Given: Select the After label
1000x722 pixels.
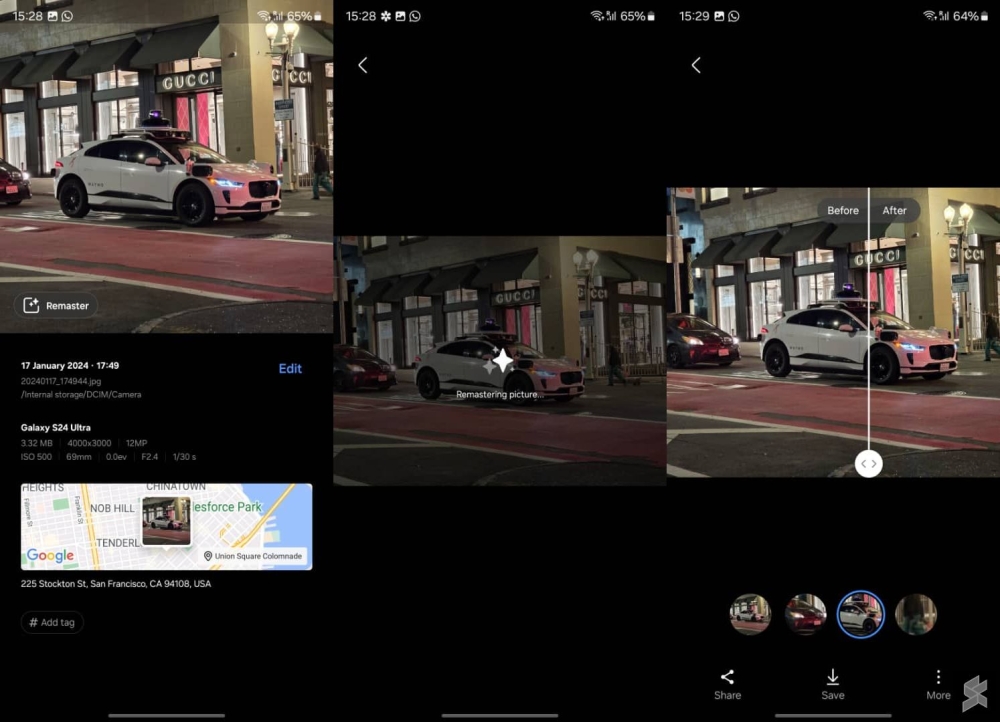Looking at the screenshot, I should click(894, 210).
